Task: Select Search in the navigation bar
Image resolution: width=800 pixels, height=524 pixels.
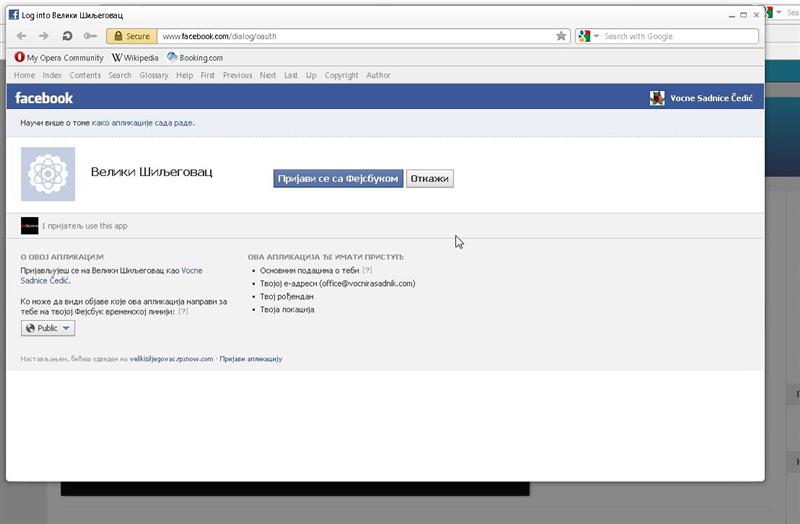Action: pos(120,75)
